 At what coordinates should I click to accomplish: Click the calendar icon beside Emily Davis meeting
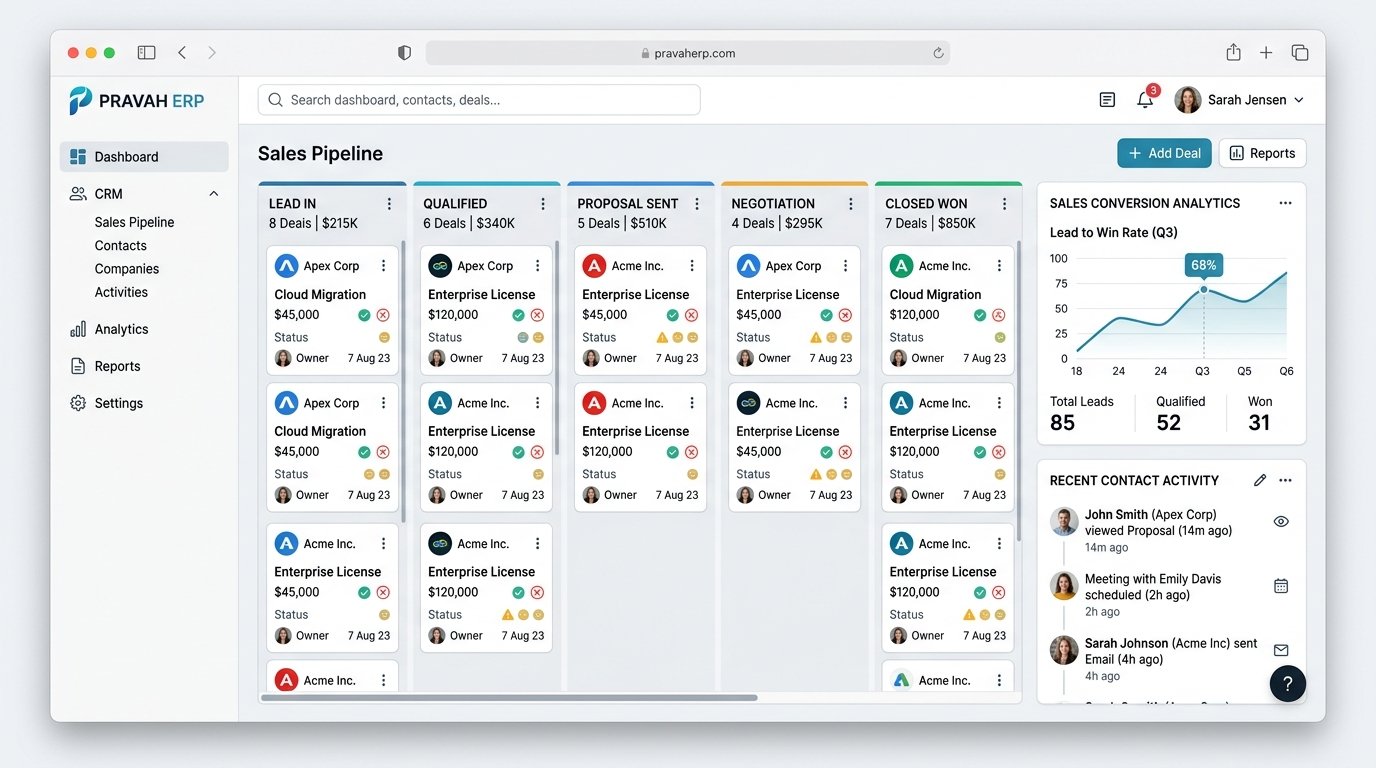click(1281, 586)
